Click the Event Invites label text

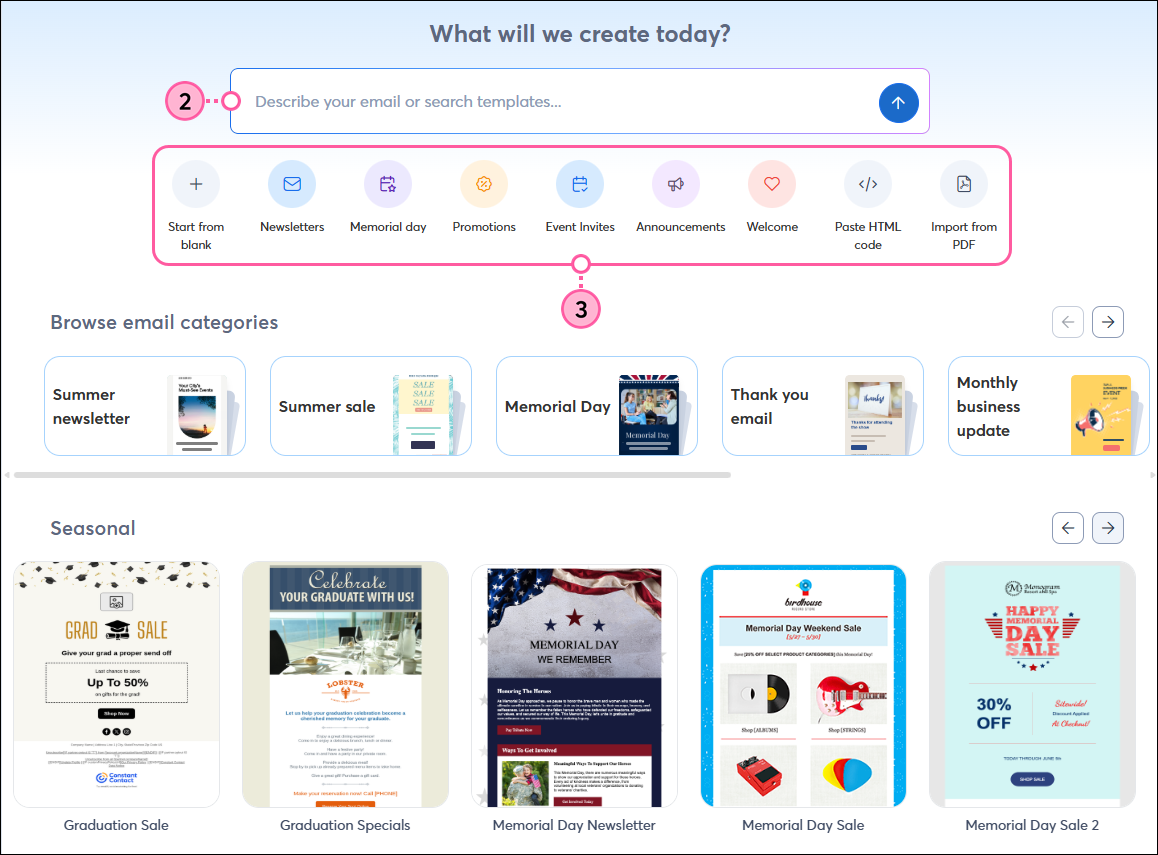tap(580, 227)
